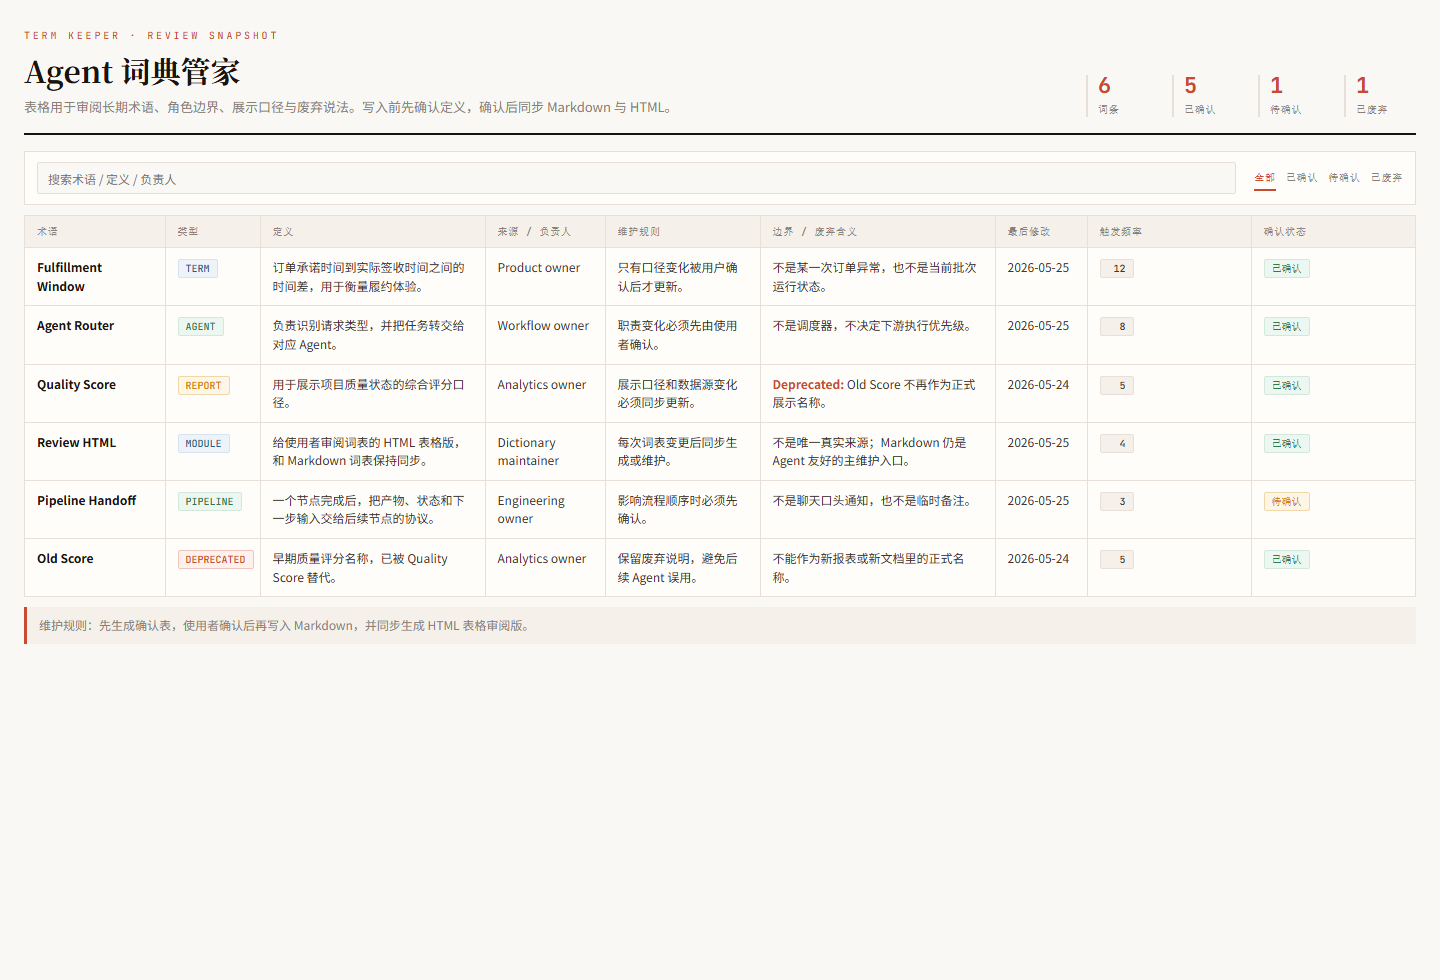
Task: Click the 已废弃 count stat in header
Action: pos(1380,96)
